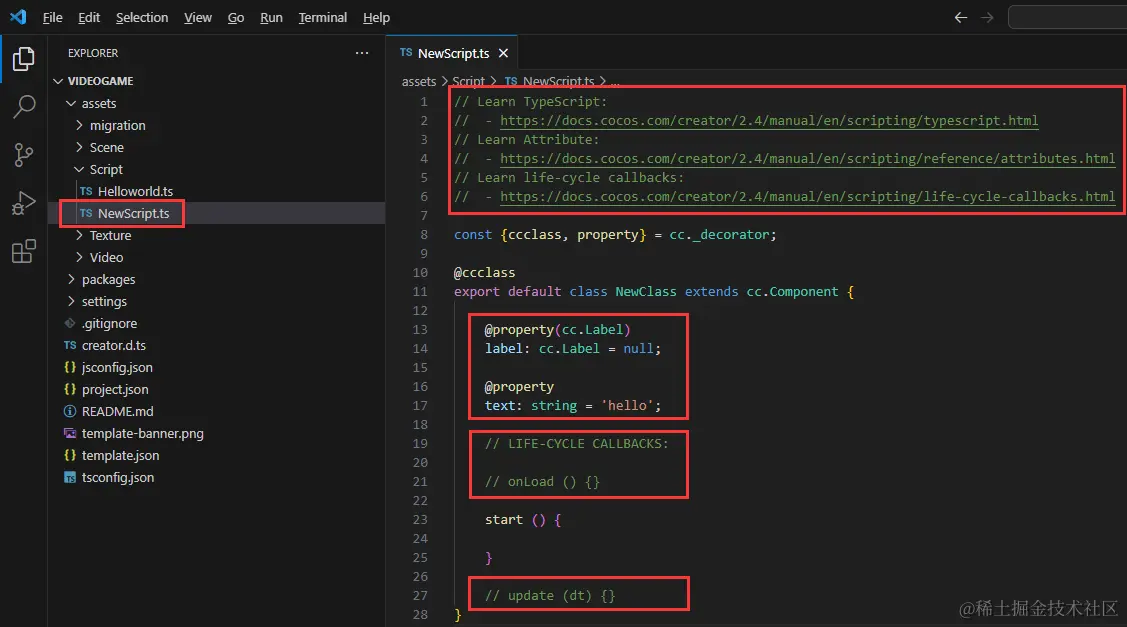Click the NewScript.ts breadcrumb segment
This screenshot has height=627, width=1127.
(x=550, y=81)
